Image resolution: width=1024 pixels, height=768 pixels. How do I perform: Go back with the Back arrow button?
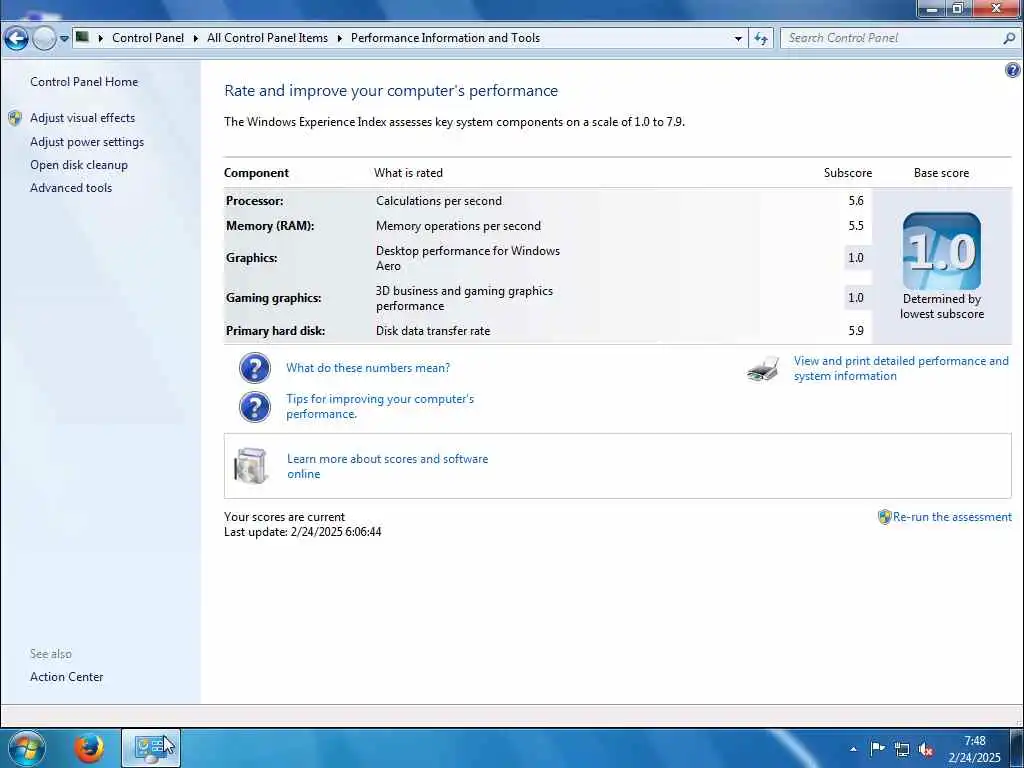[16, 38]
